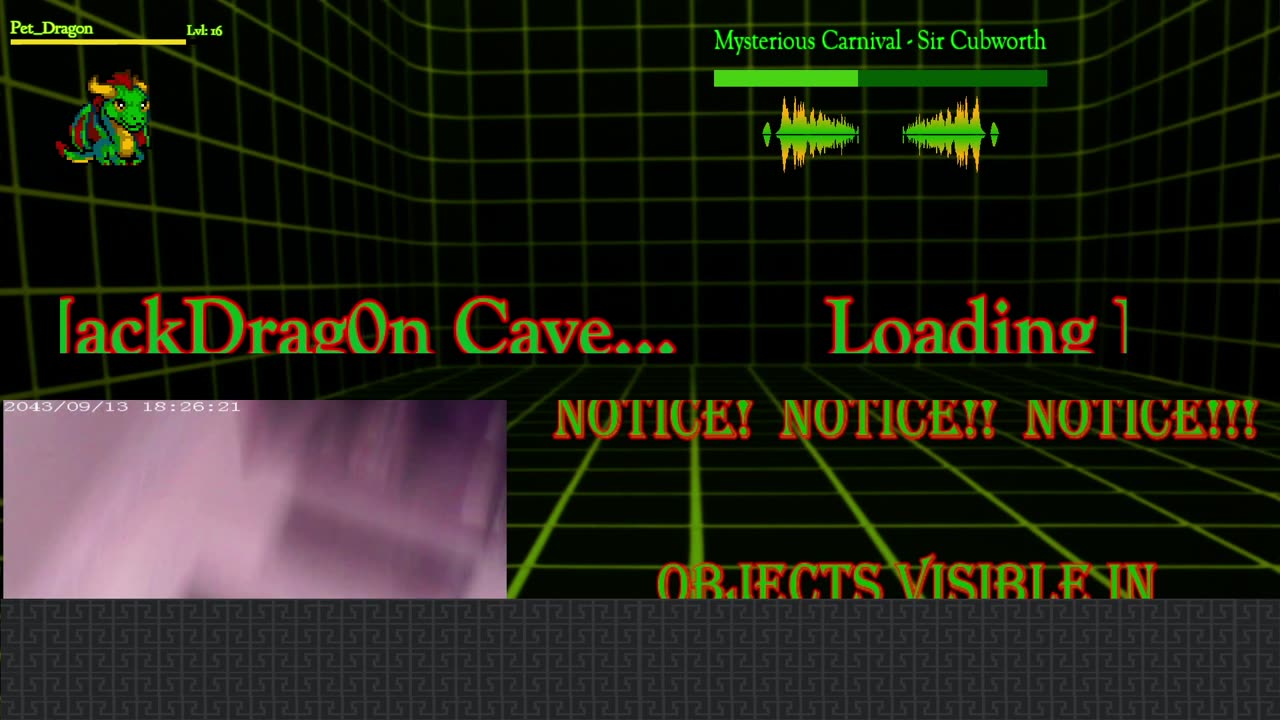Click the 'OBJECTS VISIBLE IN' scrolling text
Screen dimensions: 1280x720
(906, 579)
